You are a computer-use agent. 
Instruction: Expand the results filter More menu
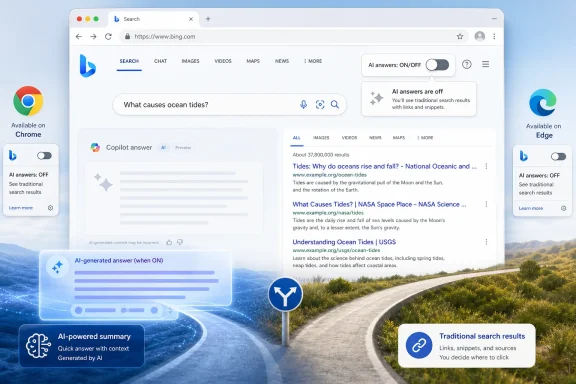(425, 138)
